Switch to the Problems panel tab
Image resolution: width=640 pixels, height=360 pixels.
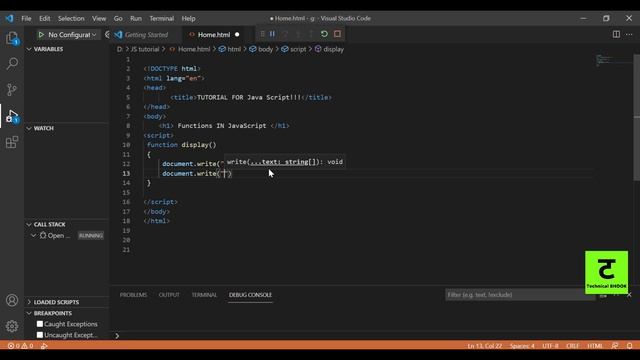pyautogui.click(x=133, y=295)
